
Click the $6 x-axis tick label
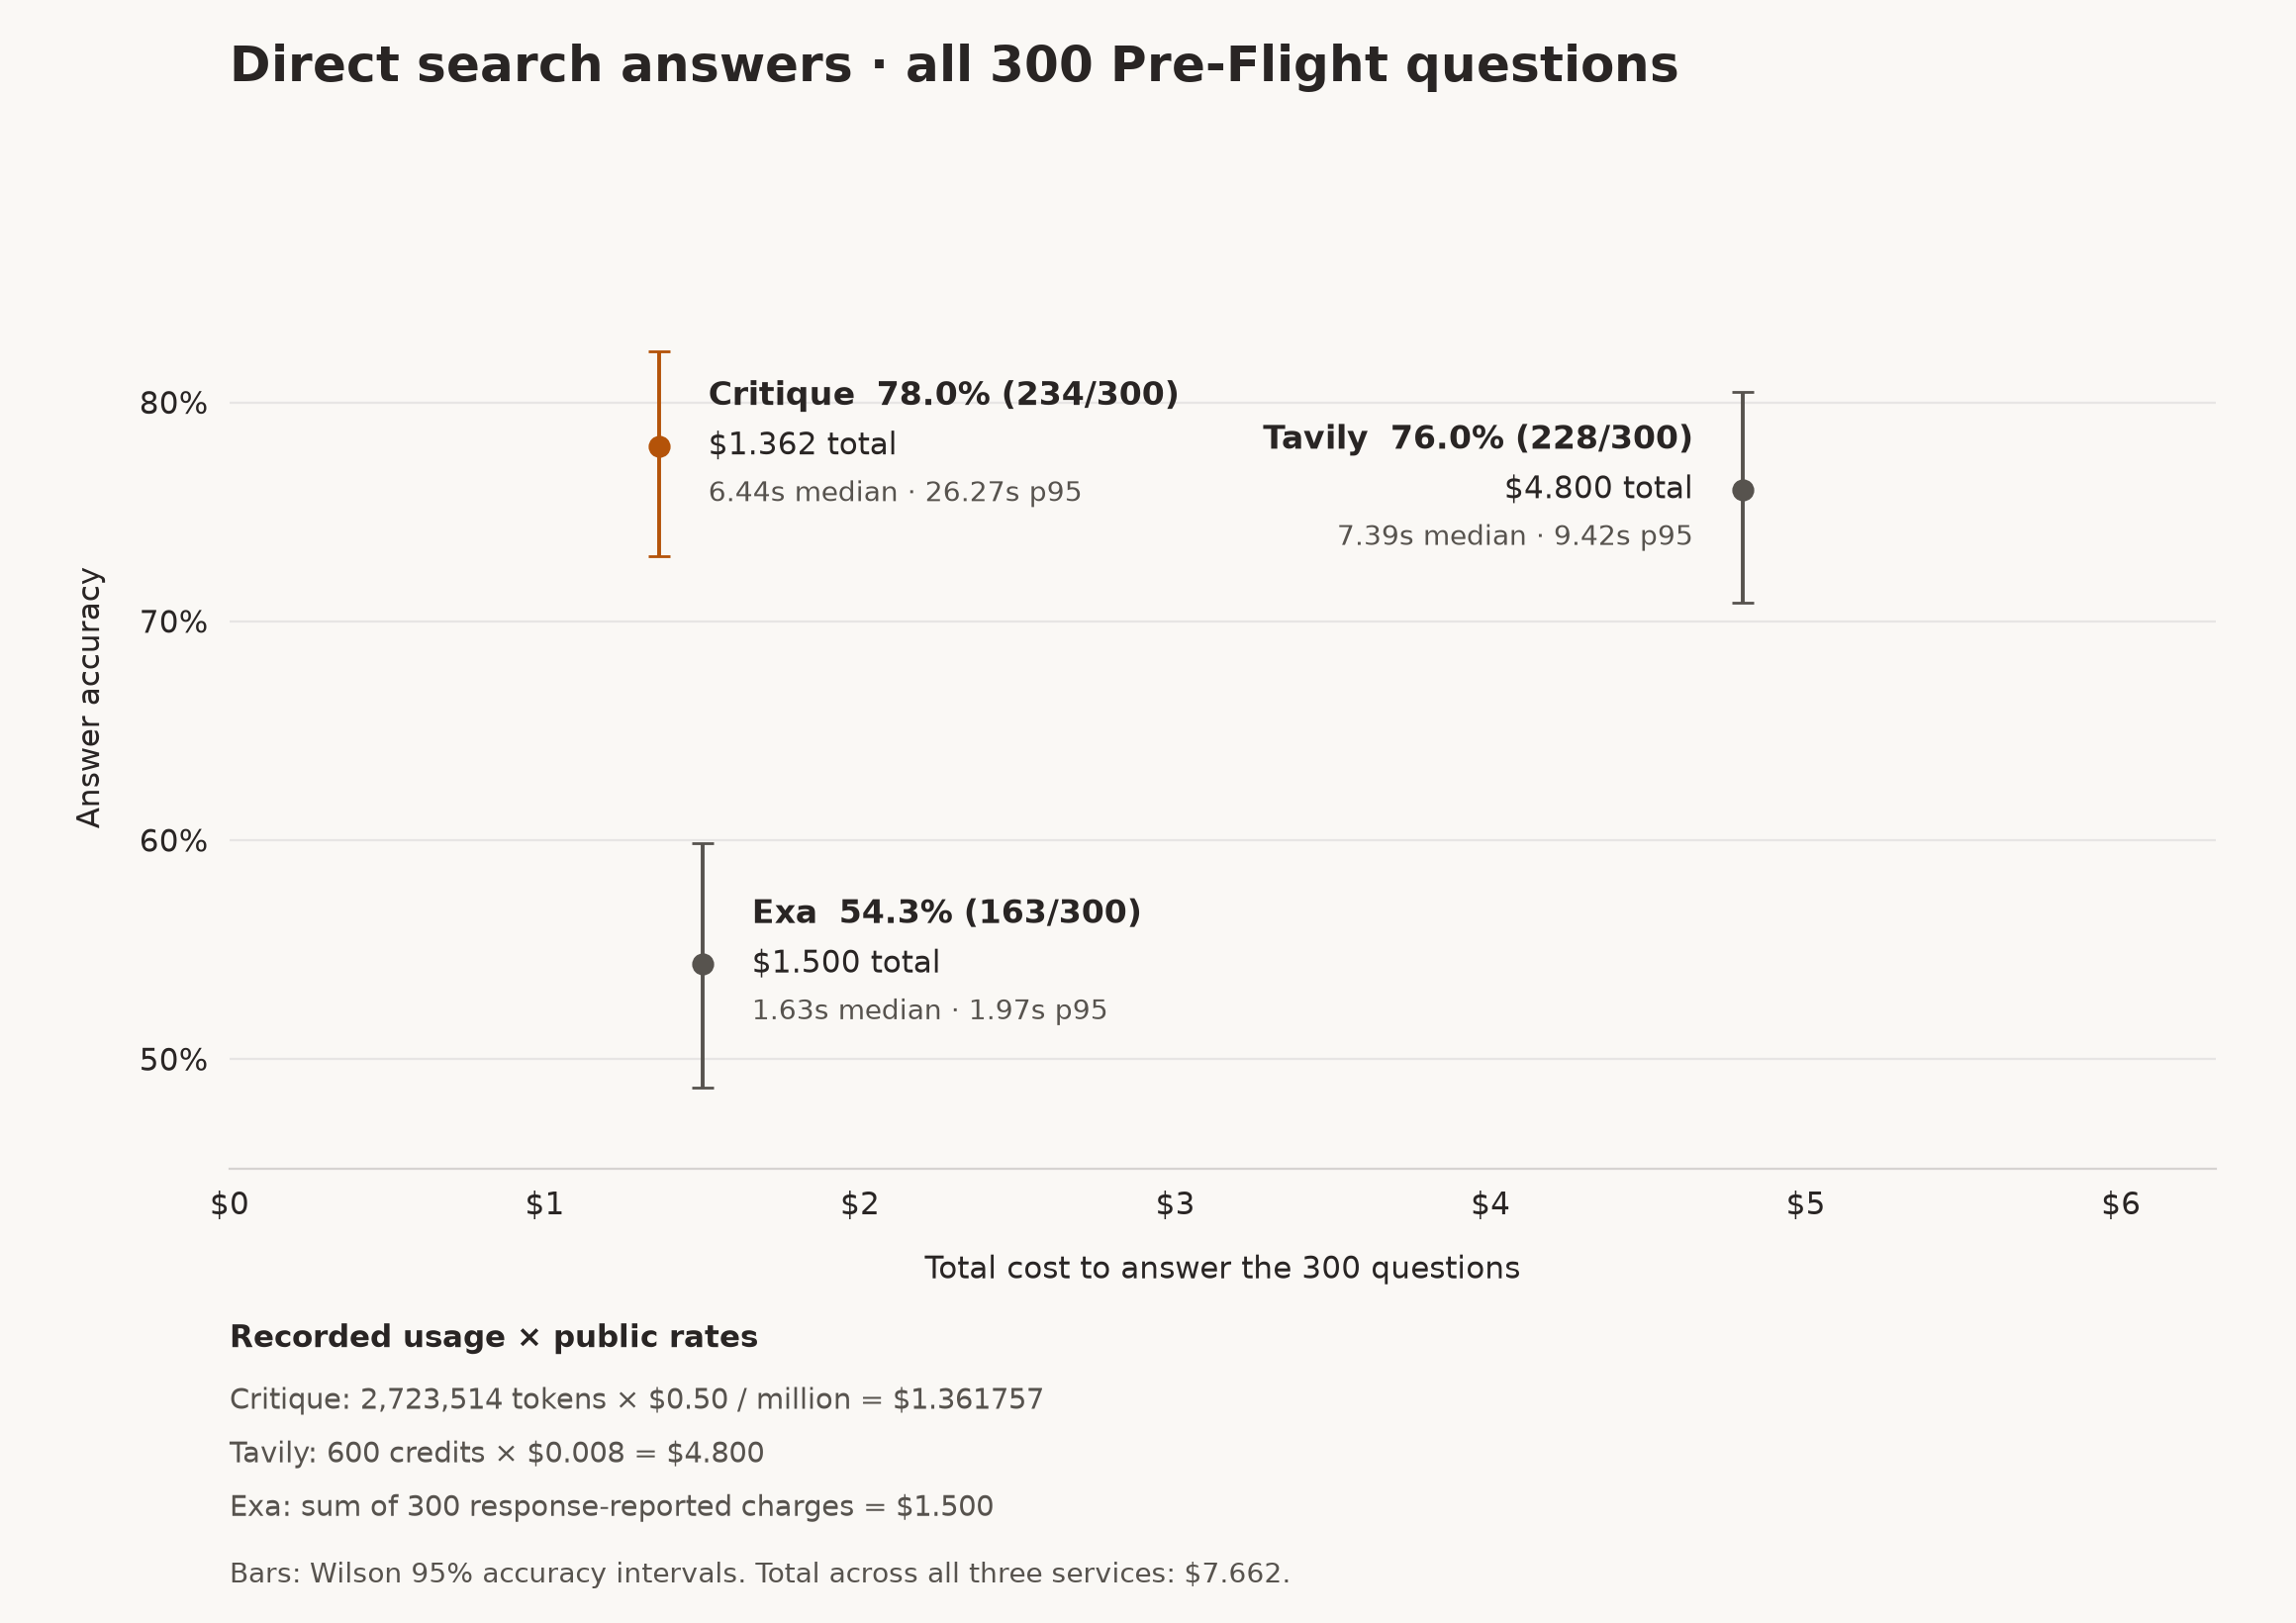2120,1205
